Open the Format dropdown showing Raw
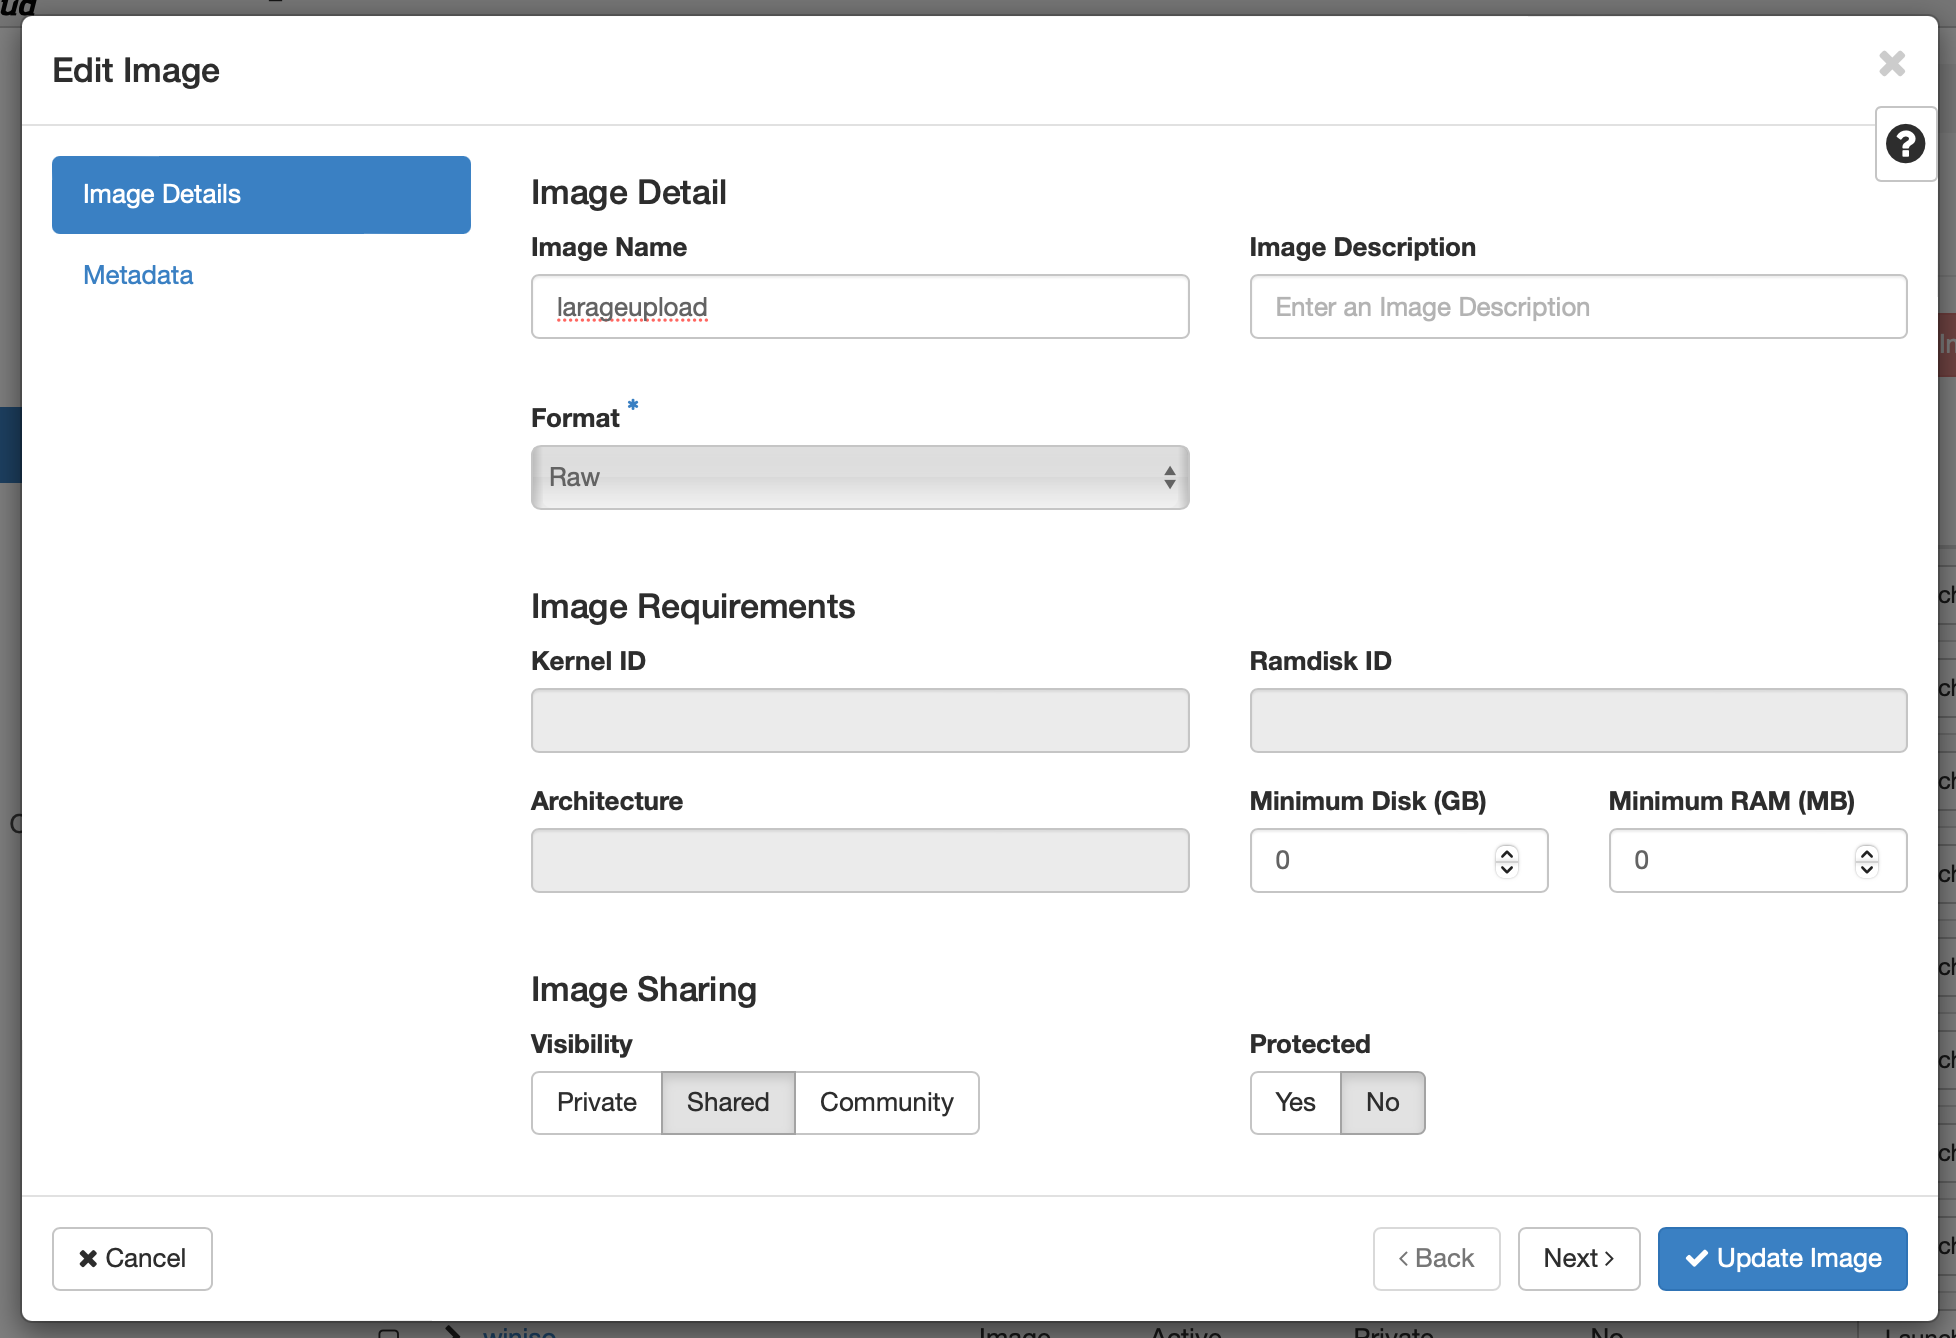 (x=860, y=477)
